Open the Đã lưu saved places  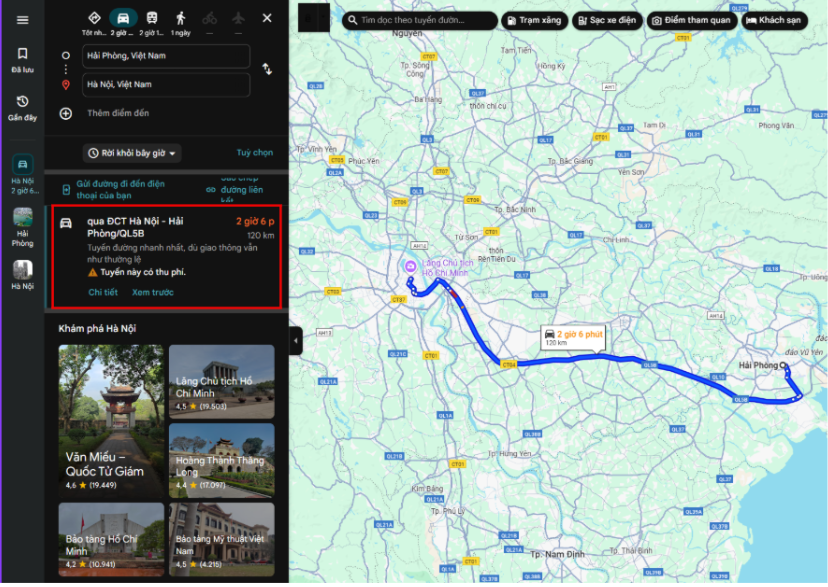pyautogui.click(x=22, y=59)
